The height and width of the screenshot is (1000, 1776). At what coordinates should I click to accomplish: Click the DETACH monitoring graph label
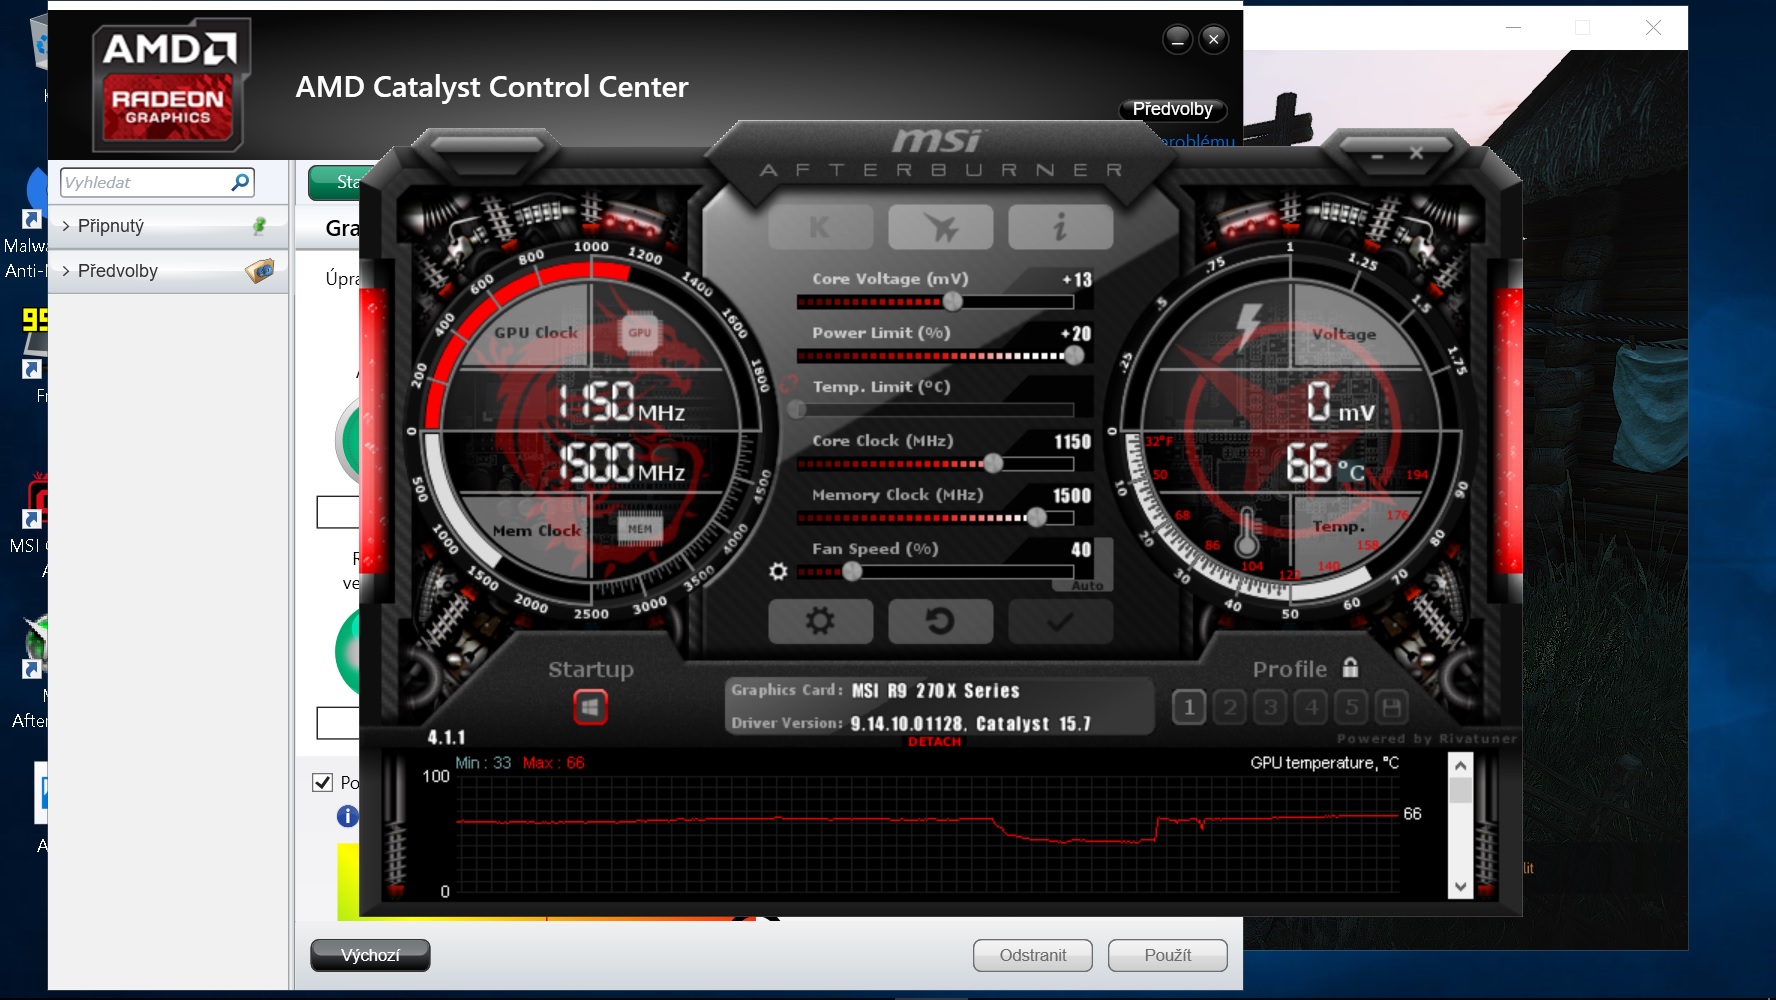[x=934, y=742]
